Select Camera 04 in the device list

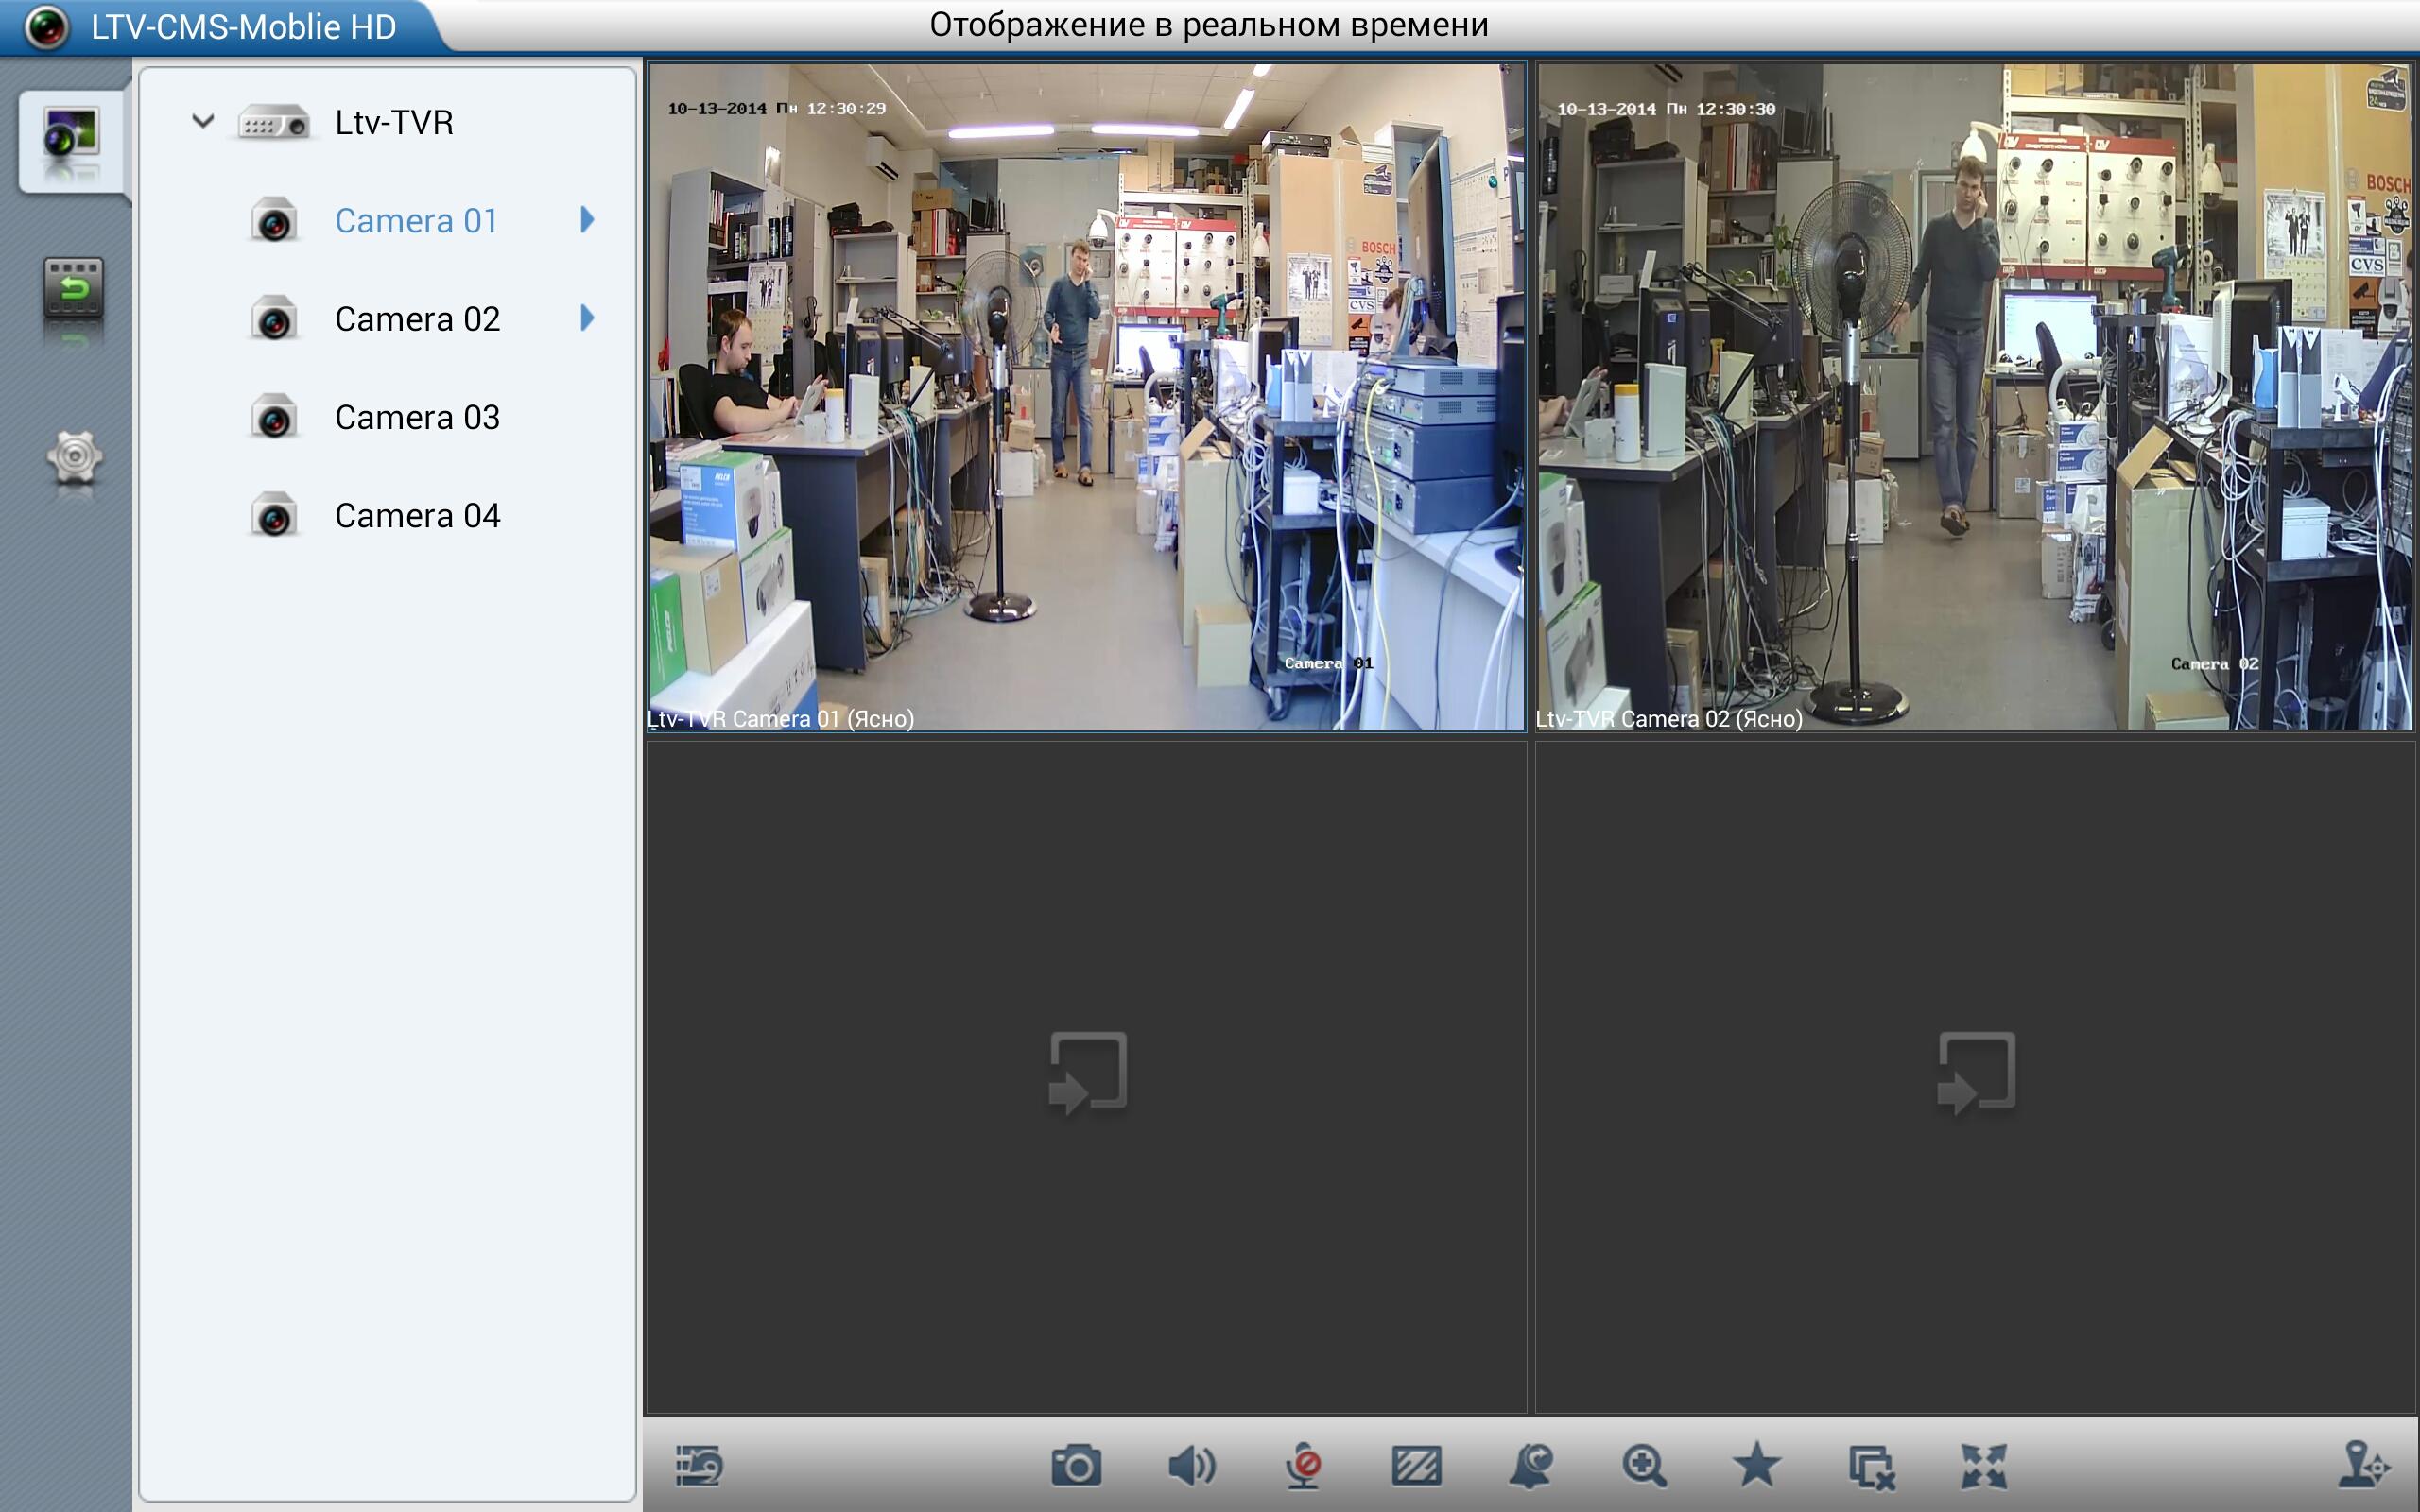(x=416, y=515)
